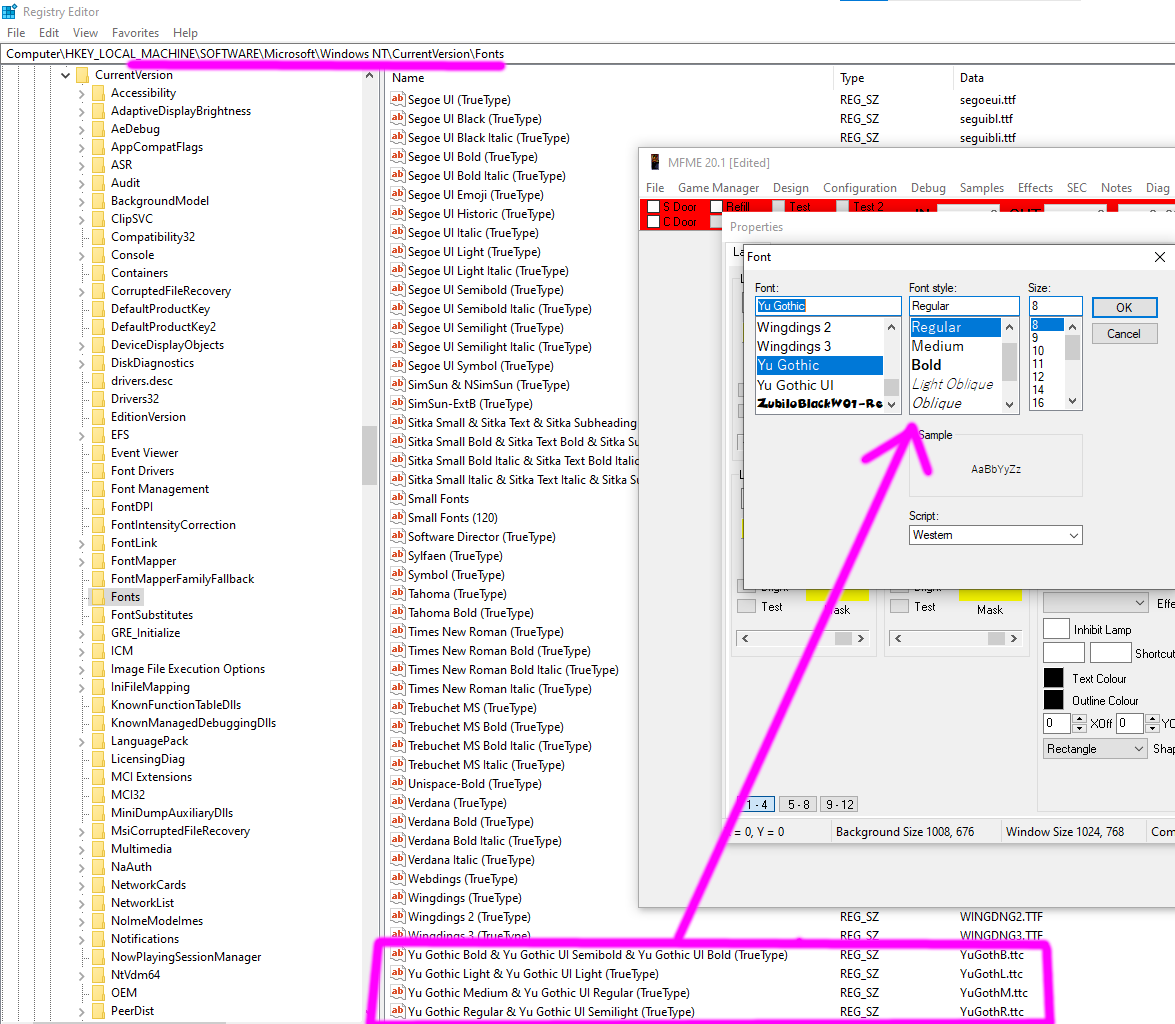Click the Multimedia folder icon
Viewport: 1175px width, 1024px height.
98,849
